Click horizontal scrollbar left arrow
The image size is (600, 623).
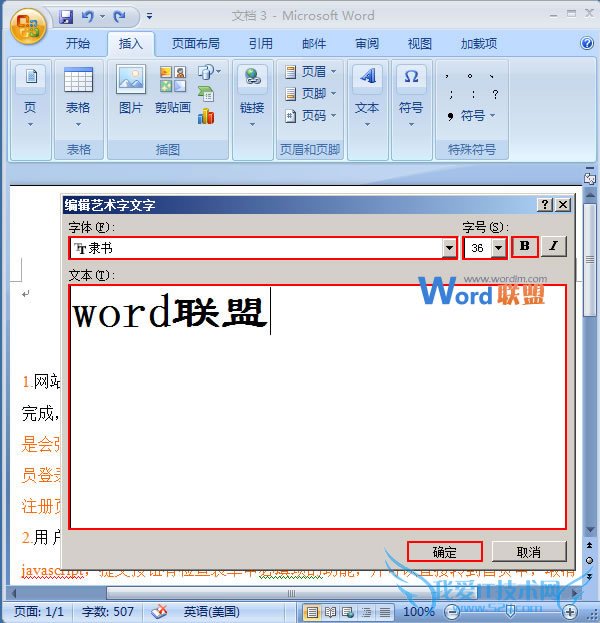(14, 593)
